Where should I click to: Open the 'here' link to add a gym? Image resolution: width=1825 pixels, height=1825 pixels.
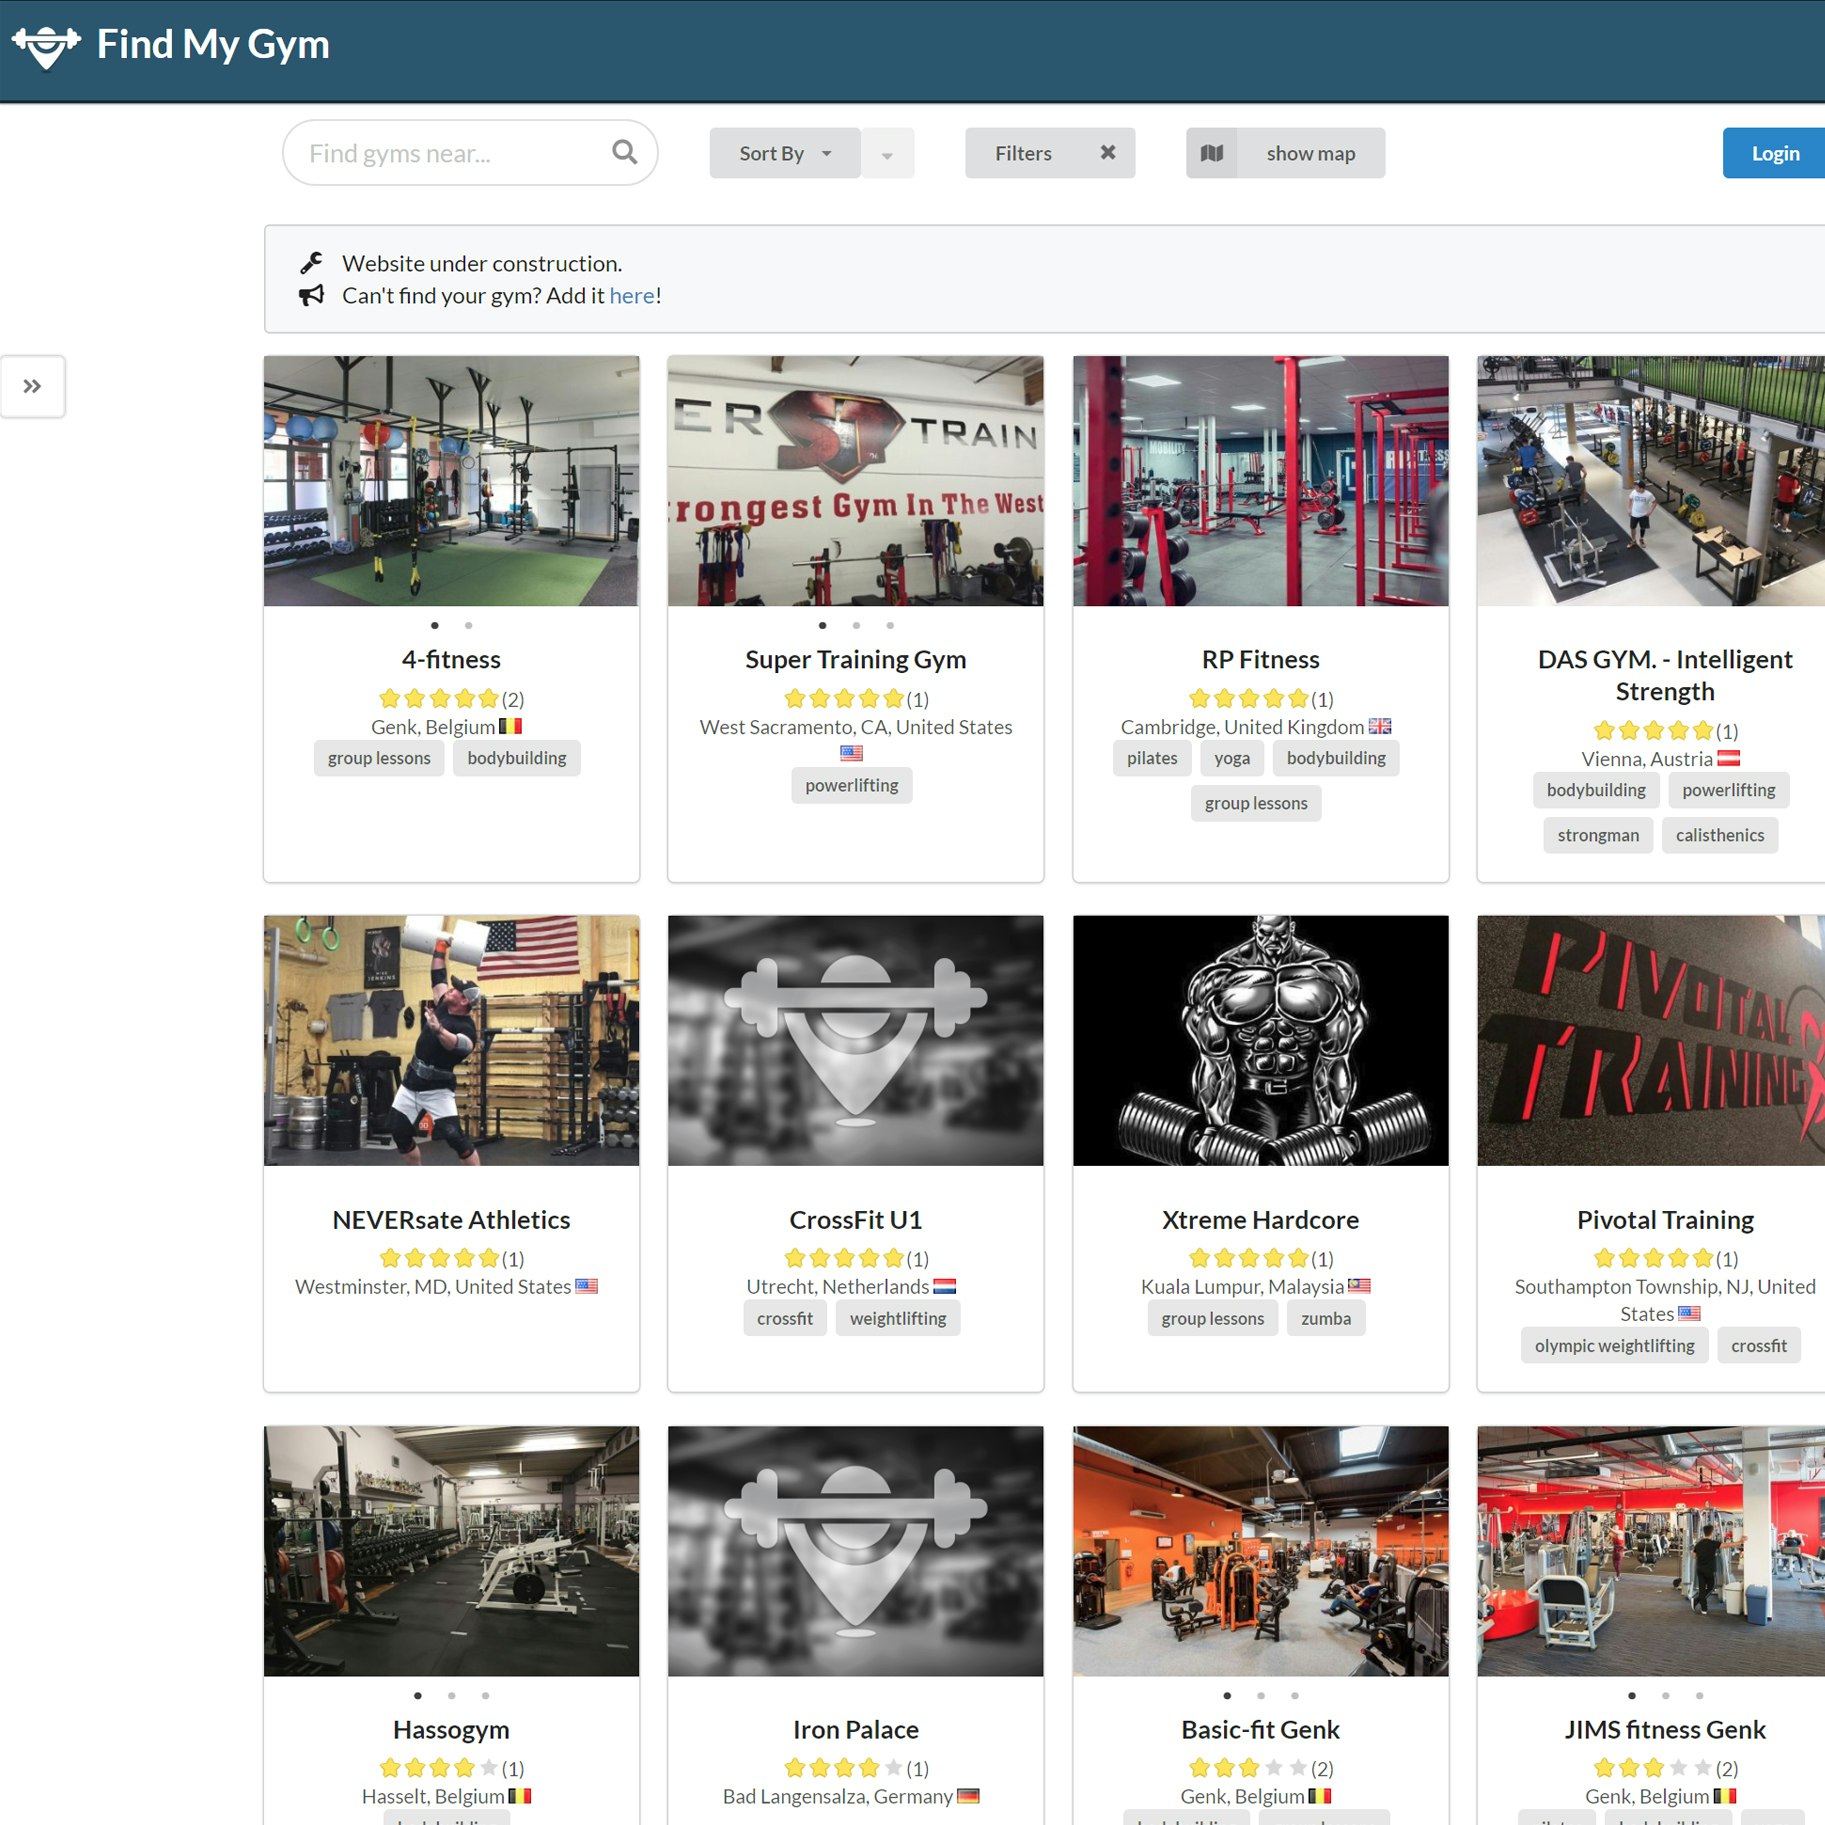coord(631,295)
